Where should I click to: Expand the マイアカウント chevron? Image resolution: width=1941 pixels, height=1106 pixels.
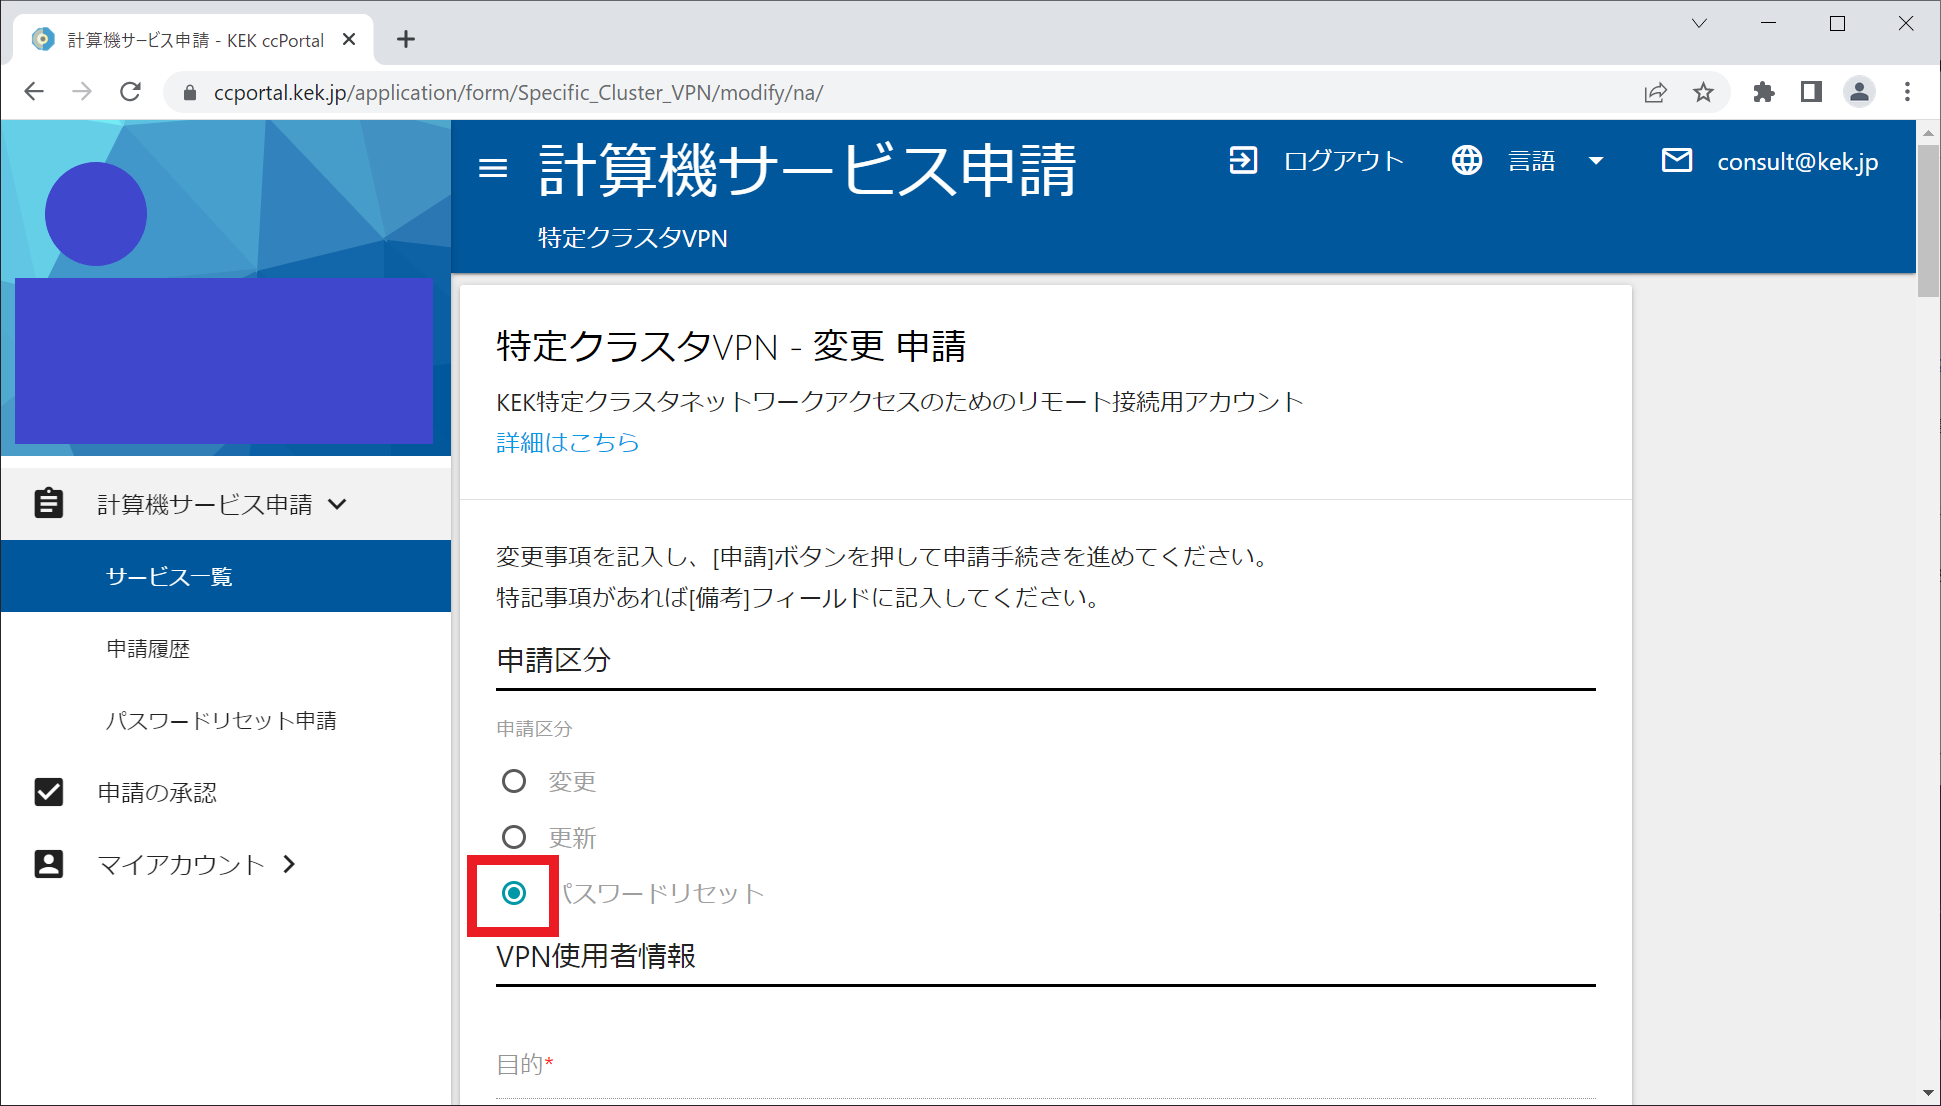[289, 864]
